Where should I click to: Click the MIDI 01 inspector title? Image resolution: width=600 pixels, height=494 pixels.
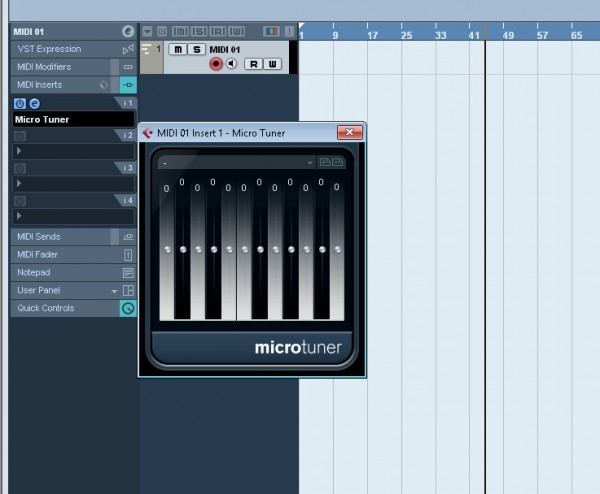pos(29,32)
